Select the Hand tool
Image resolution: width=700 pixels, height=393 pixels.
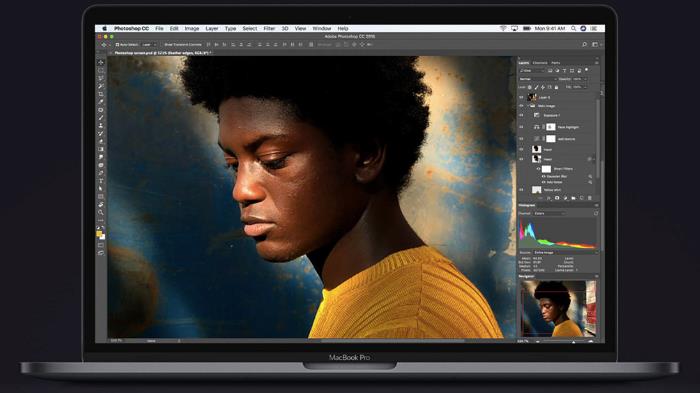(101, 204)
